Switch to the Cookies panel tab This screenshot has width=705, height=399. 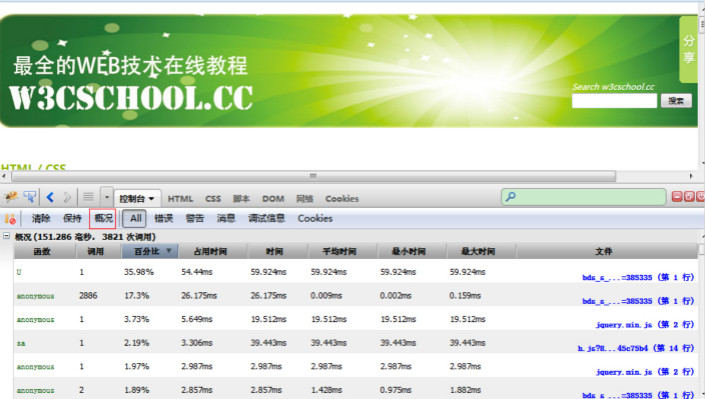342,198
